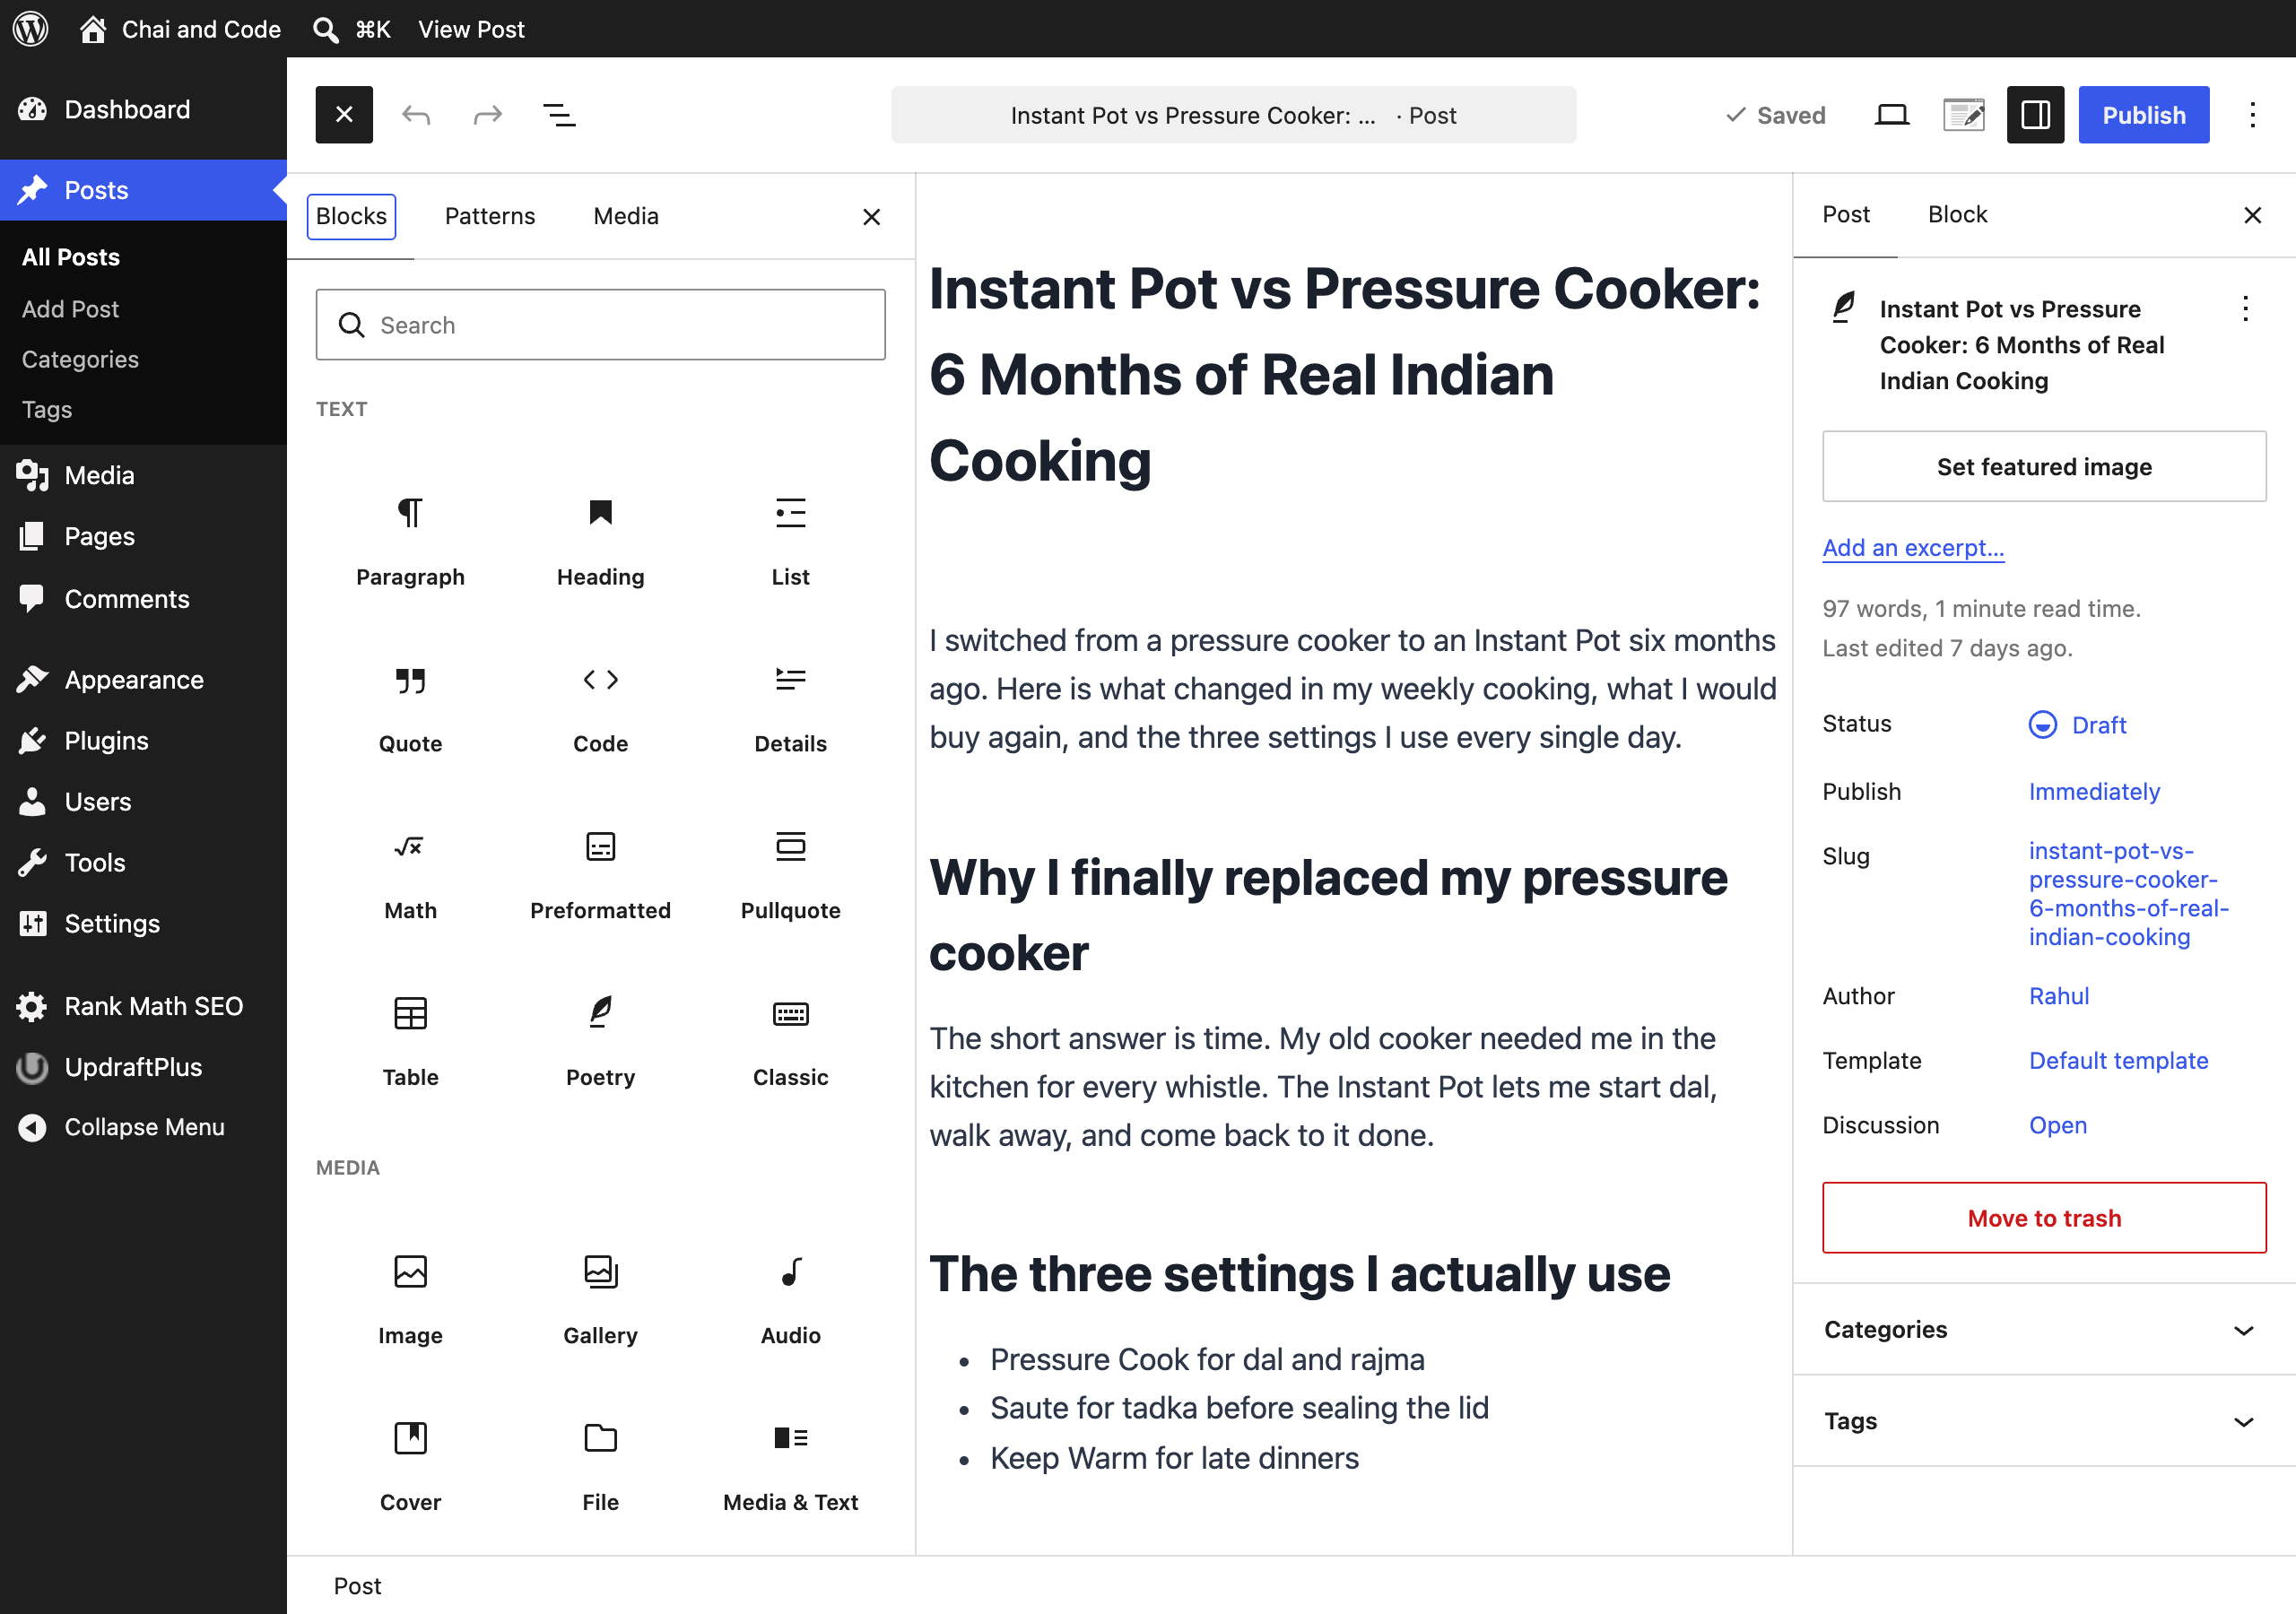Insert a Classic block
The width and height of the screenshot is (2296, 1614).
click(x=790, y=1041)
